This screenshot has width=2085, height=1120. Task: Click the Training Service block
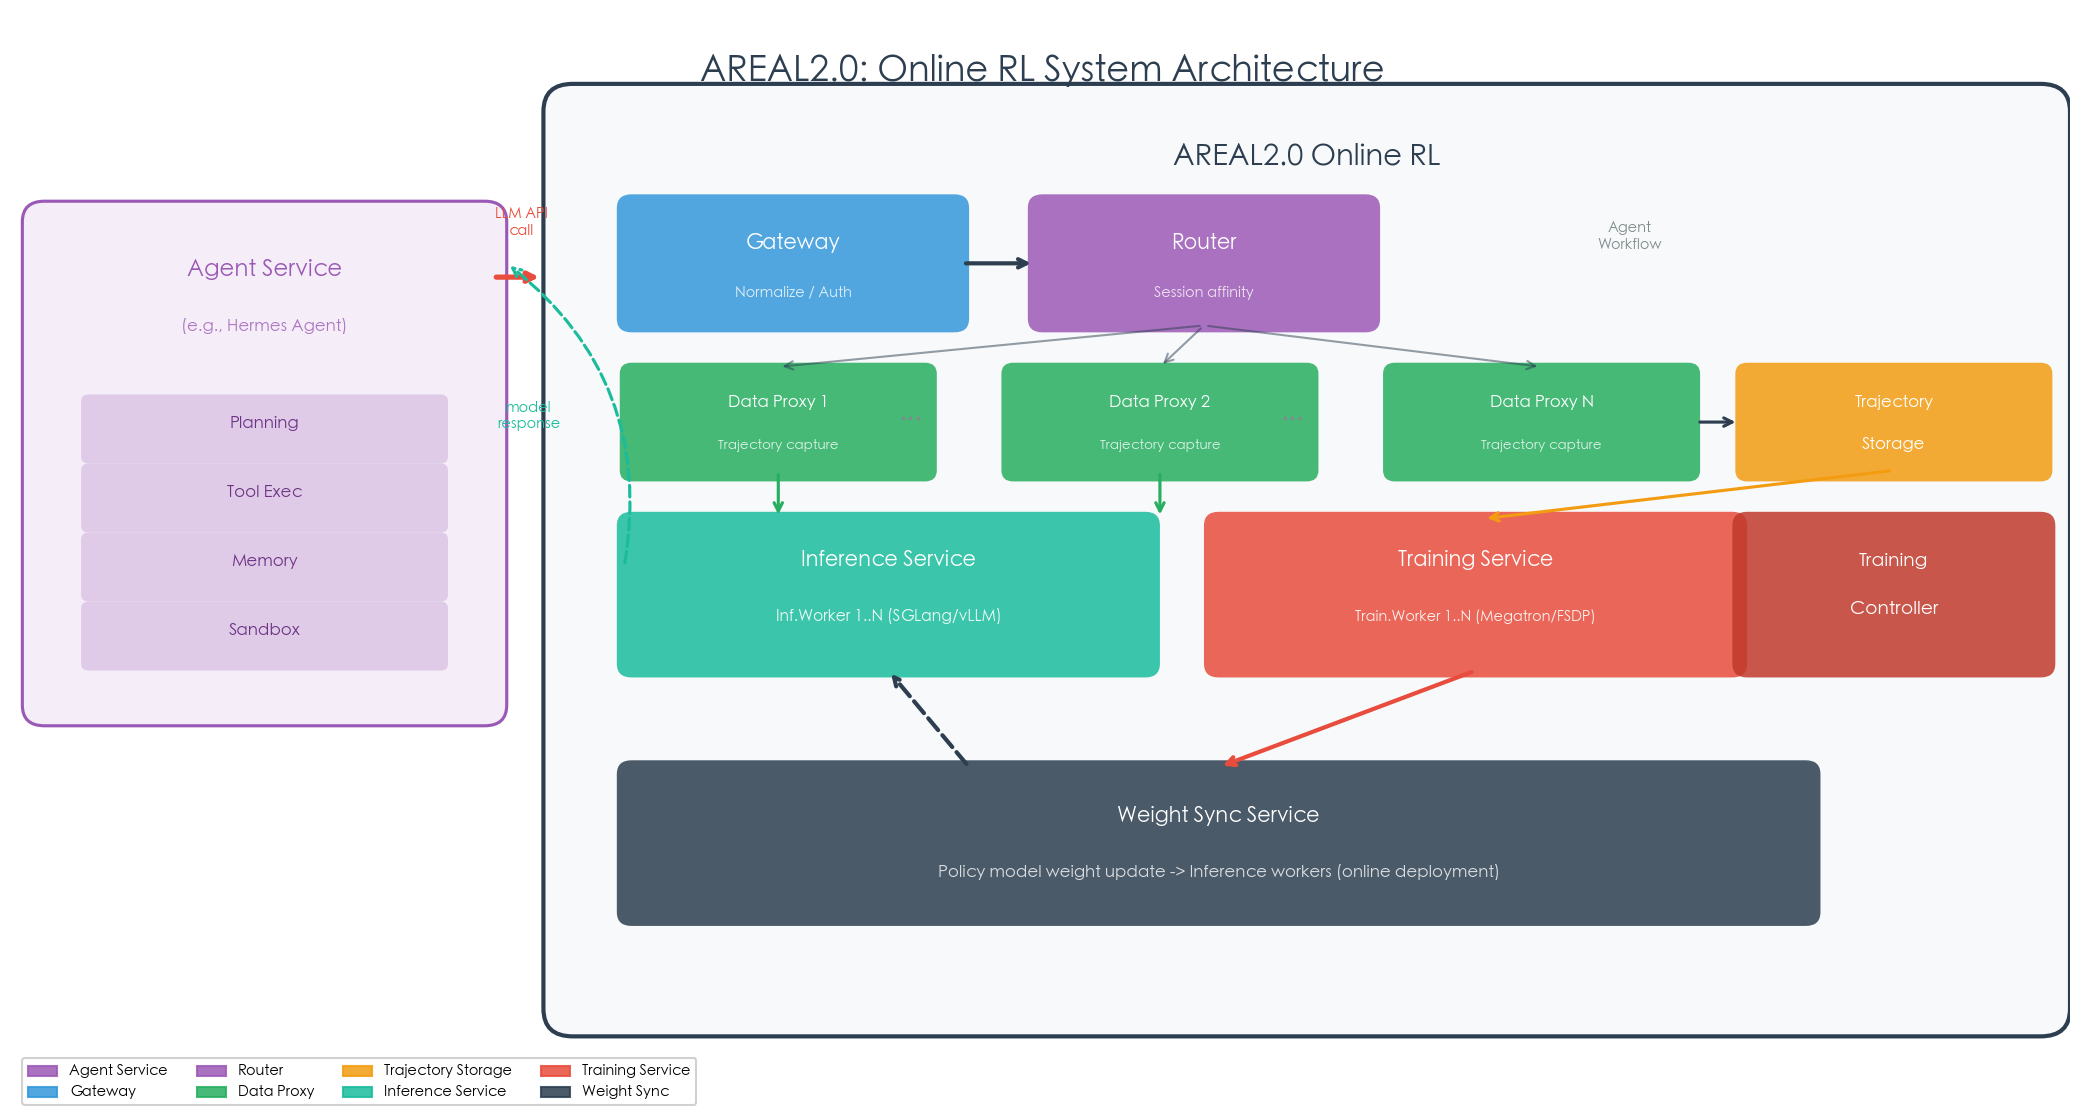[x=1474, y=594]
